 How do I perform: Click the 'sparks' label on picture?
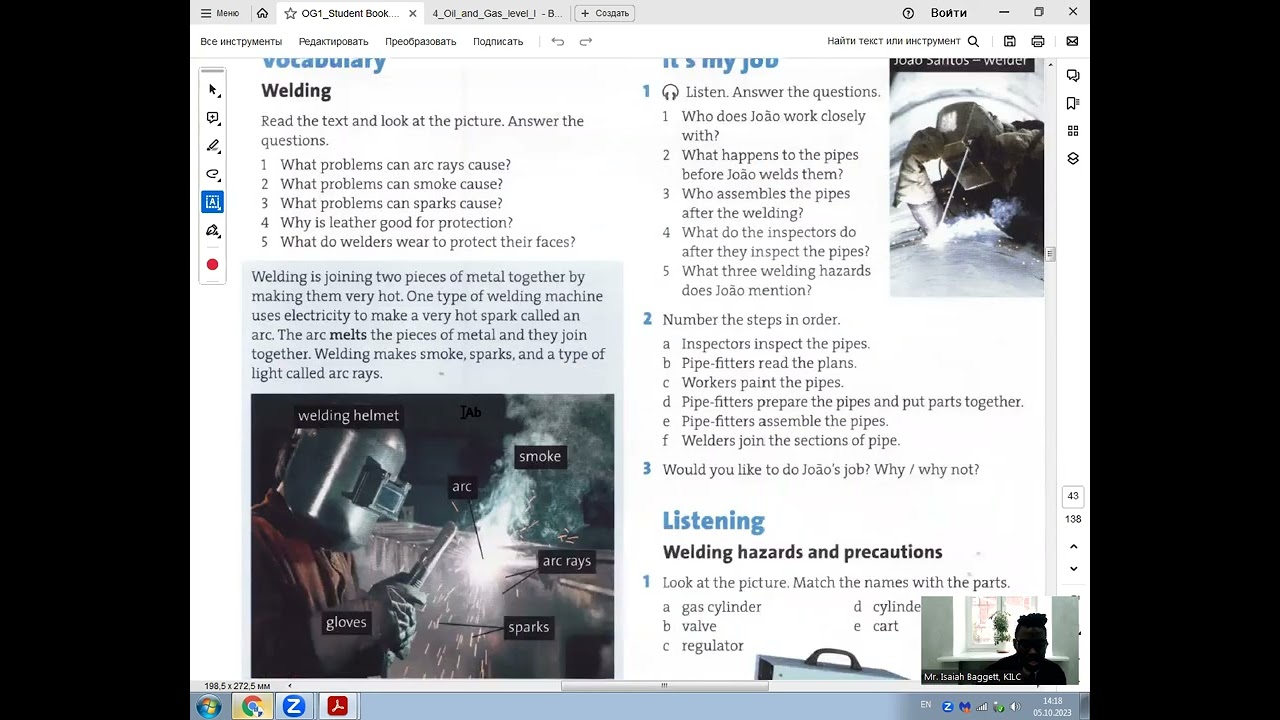coord(528,628)
